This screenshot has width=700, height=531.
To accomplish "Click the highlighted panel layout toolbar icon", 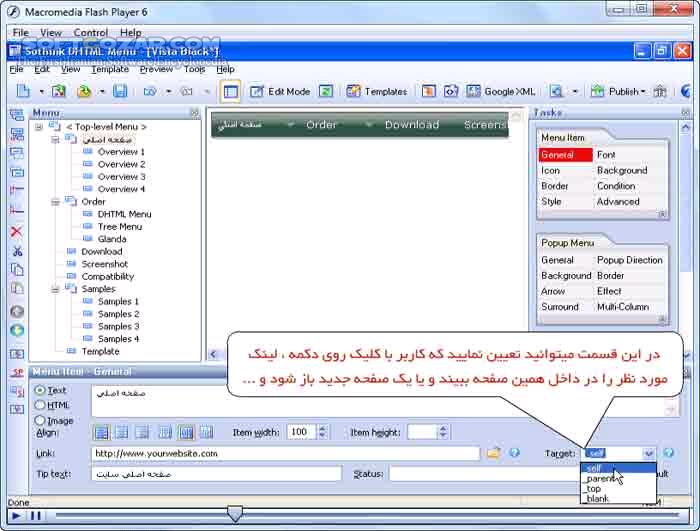I will (230, 92).
